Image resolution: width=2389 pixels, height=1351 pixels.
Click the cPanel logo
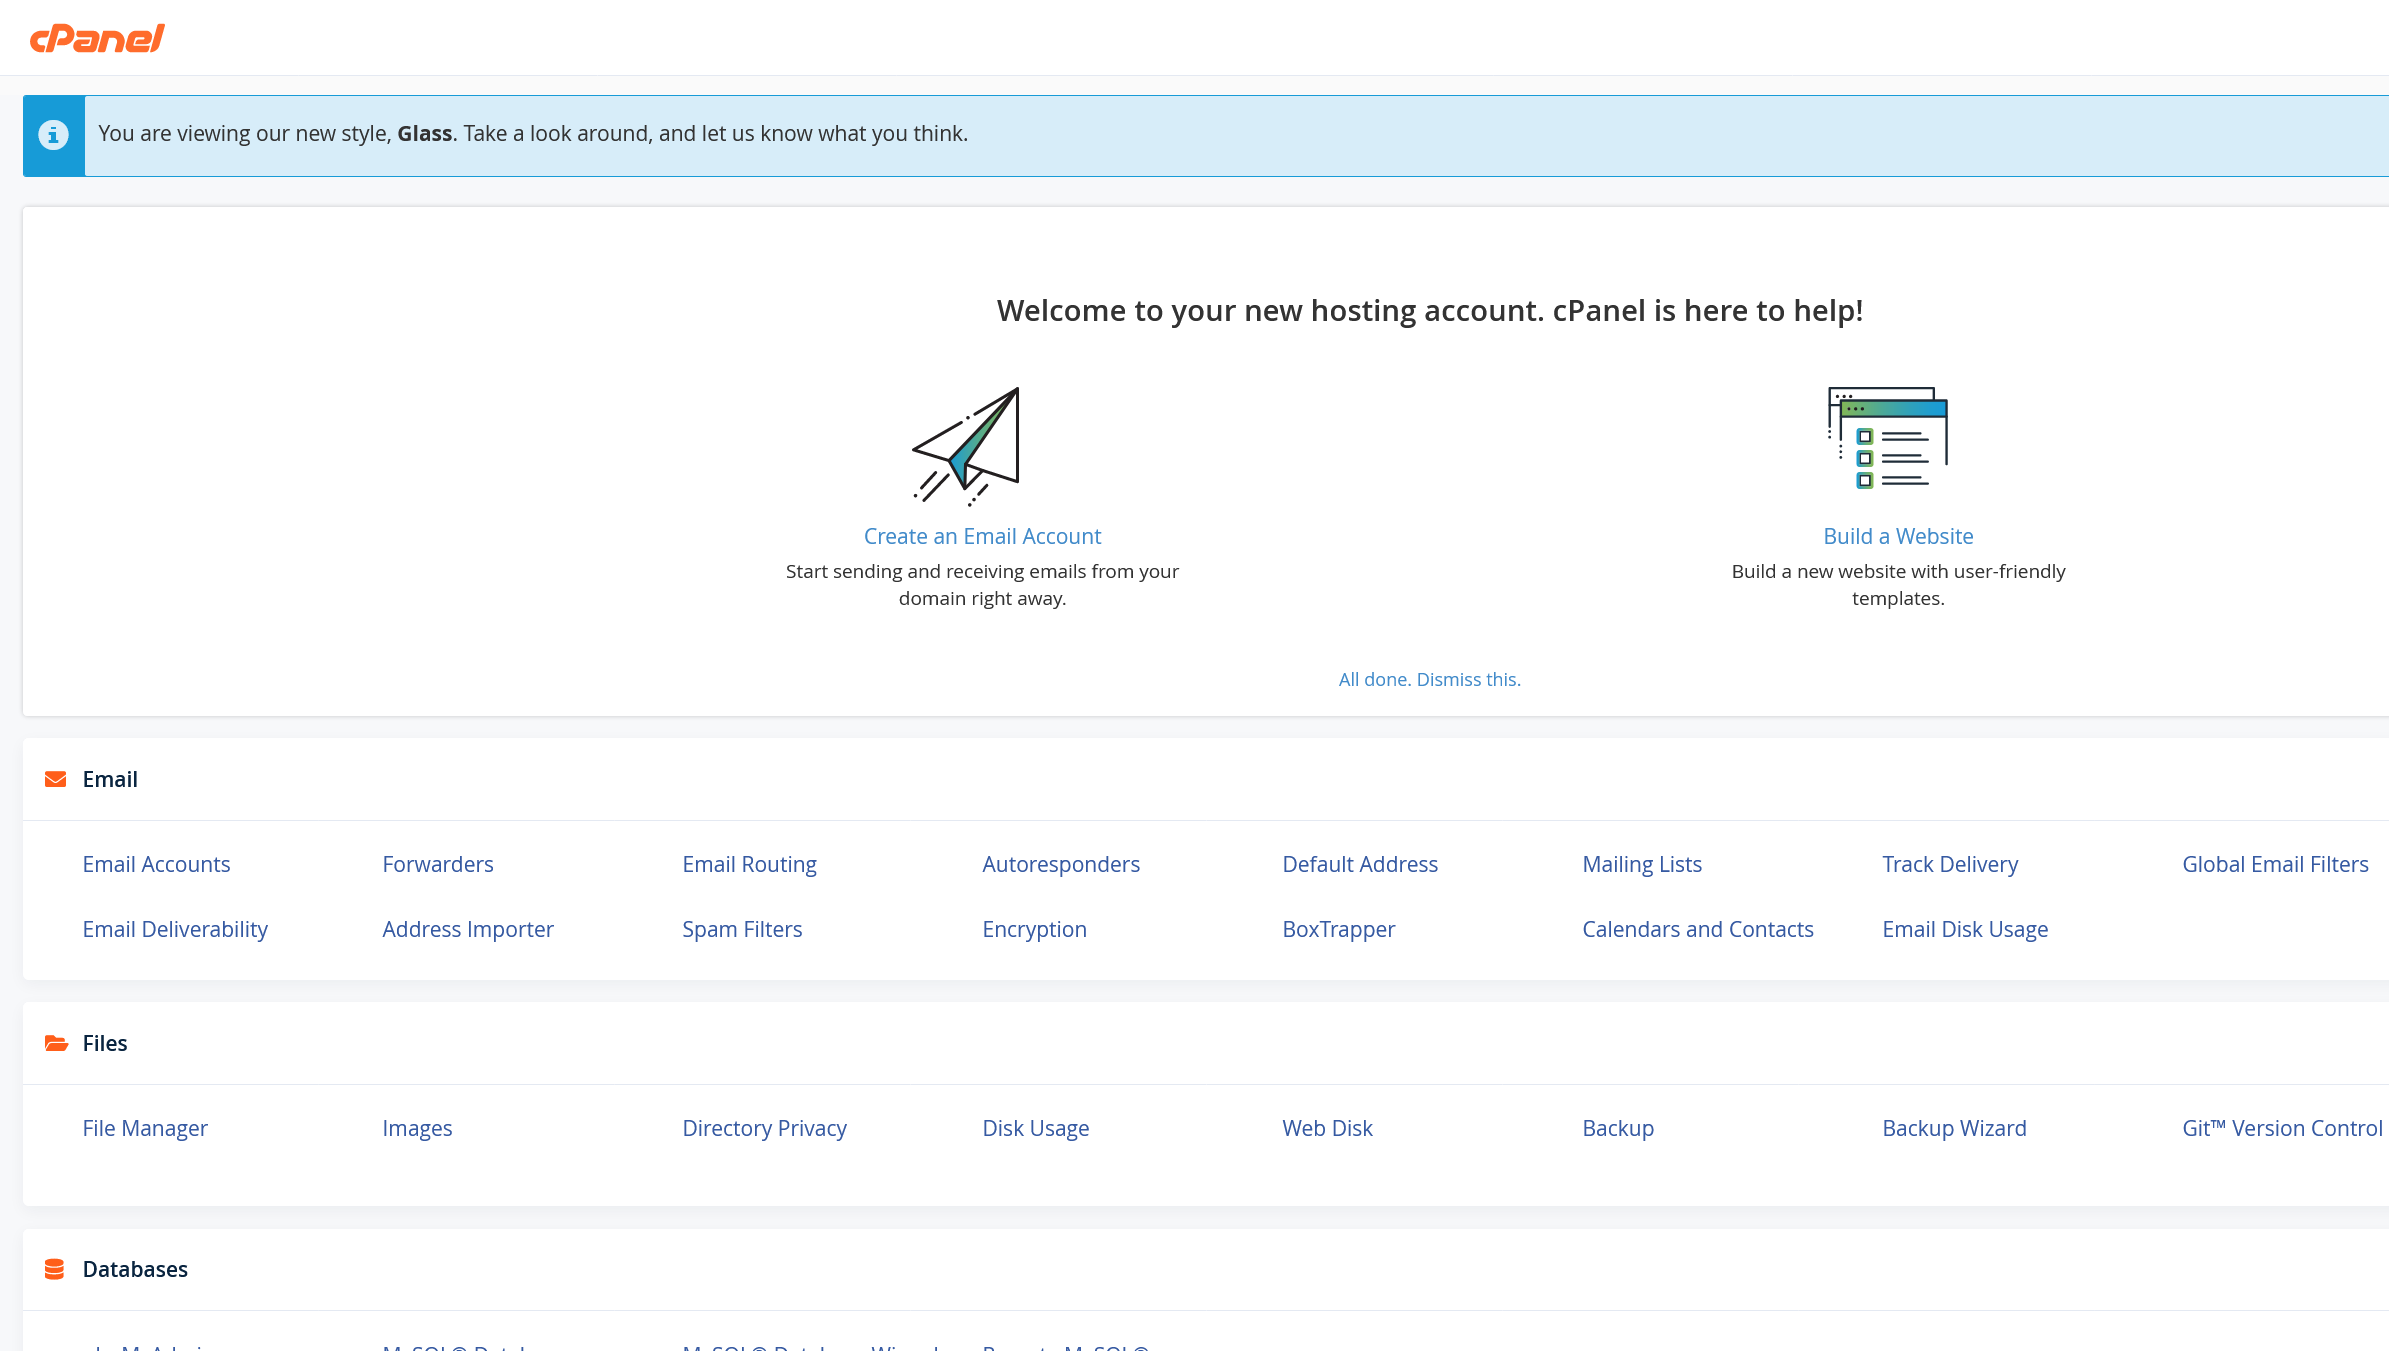point(97,38)
